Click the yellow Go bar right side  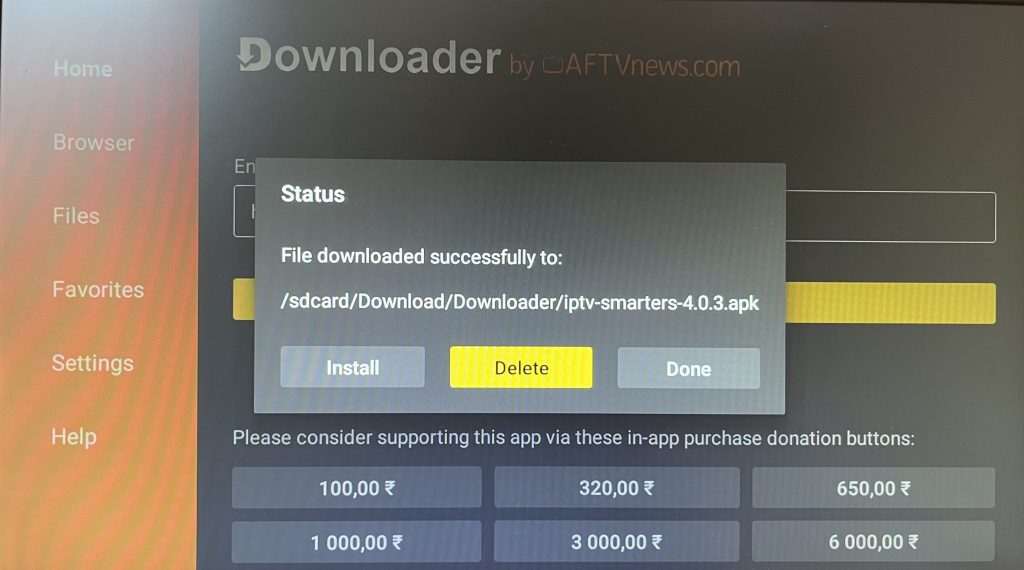(891, 303)
